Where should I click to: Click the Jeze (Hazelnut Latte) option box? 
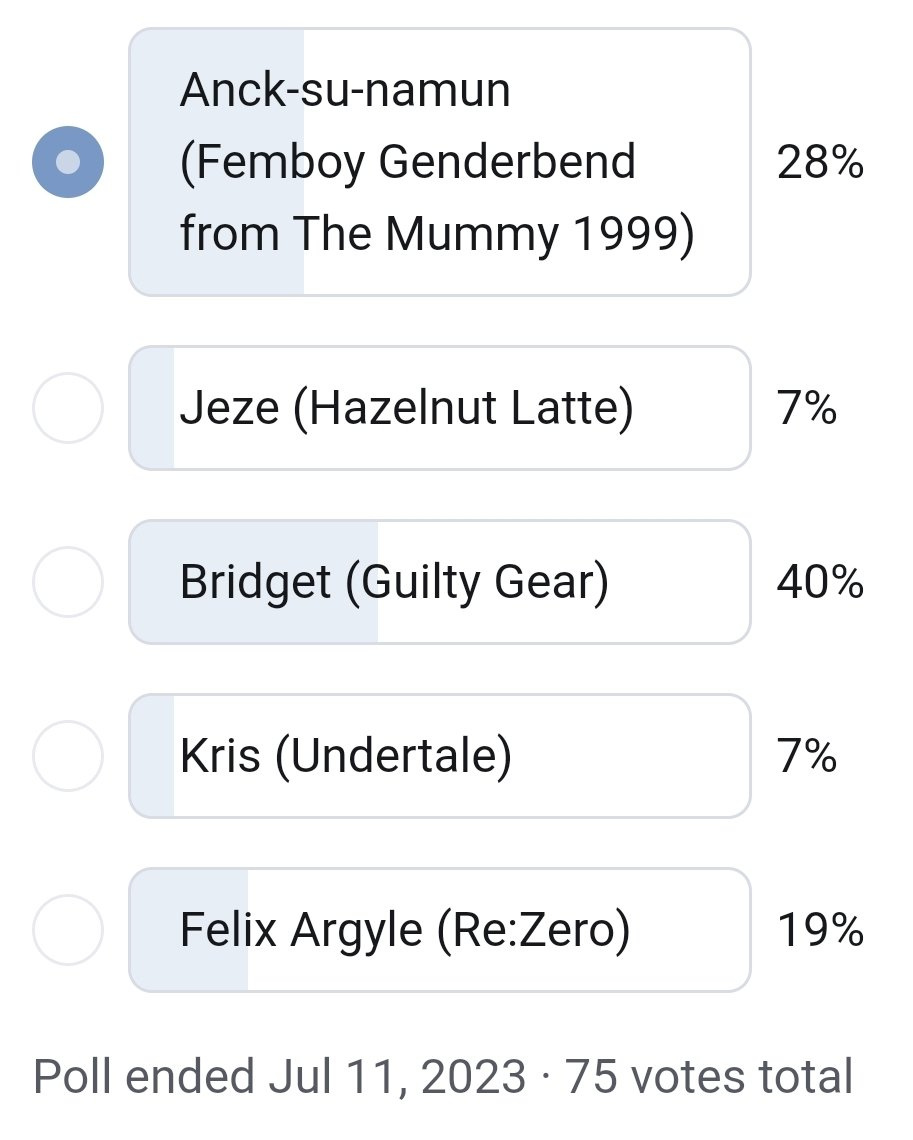pos(440,408)
